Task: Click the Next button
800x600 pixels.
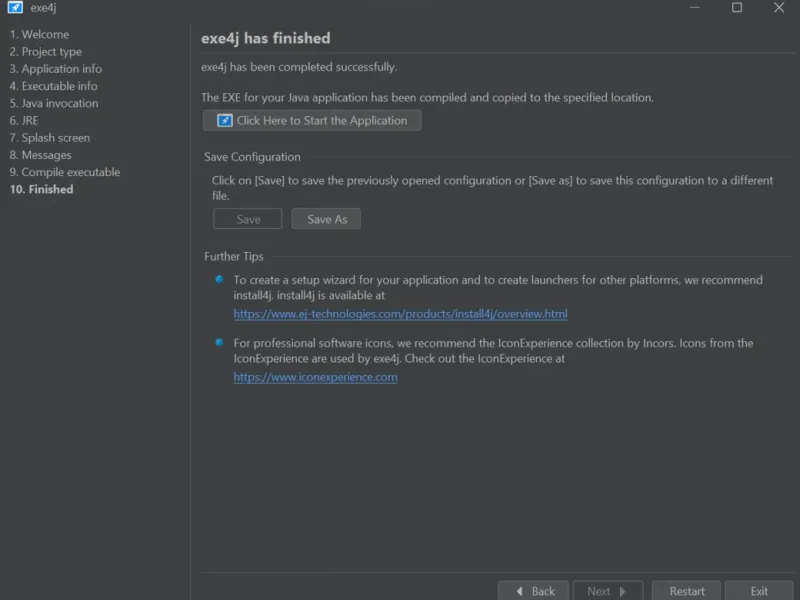Action: 608,591
